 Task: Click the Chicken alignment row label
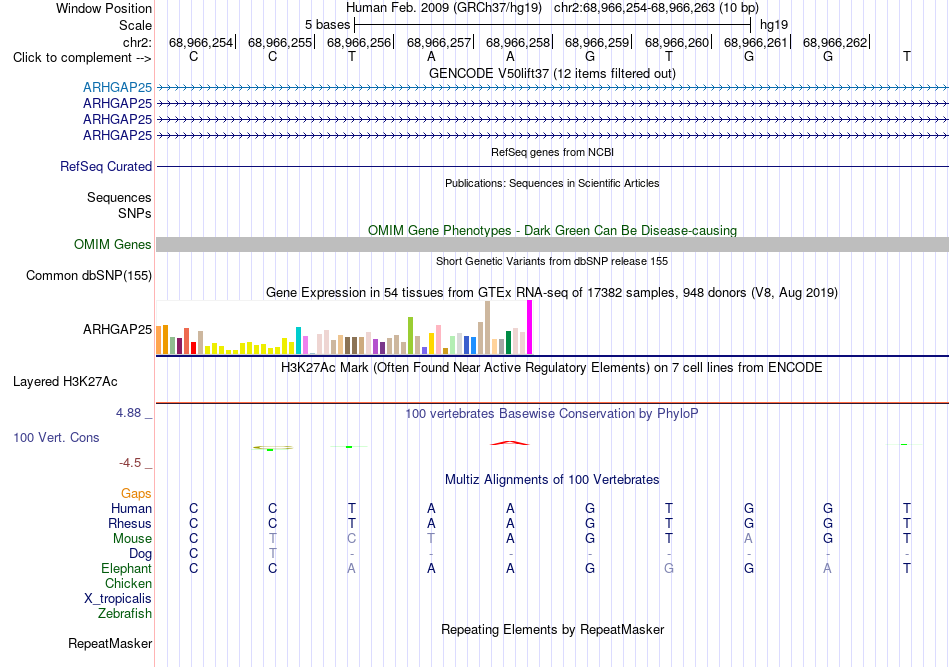[128, 583]
